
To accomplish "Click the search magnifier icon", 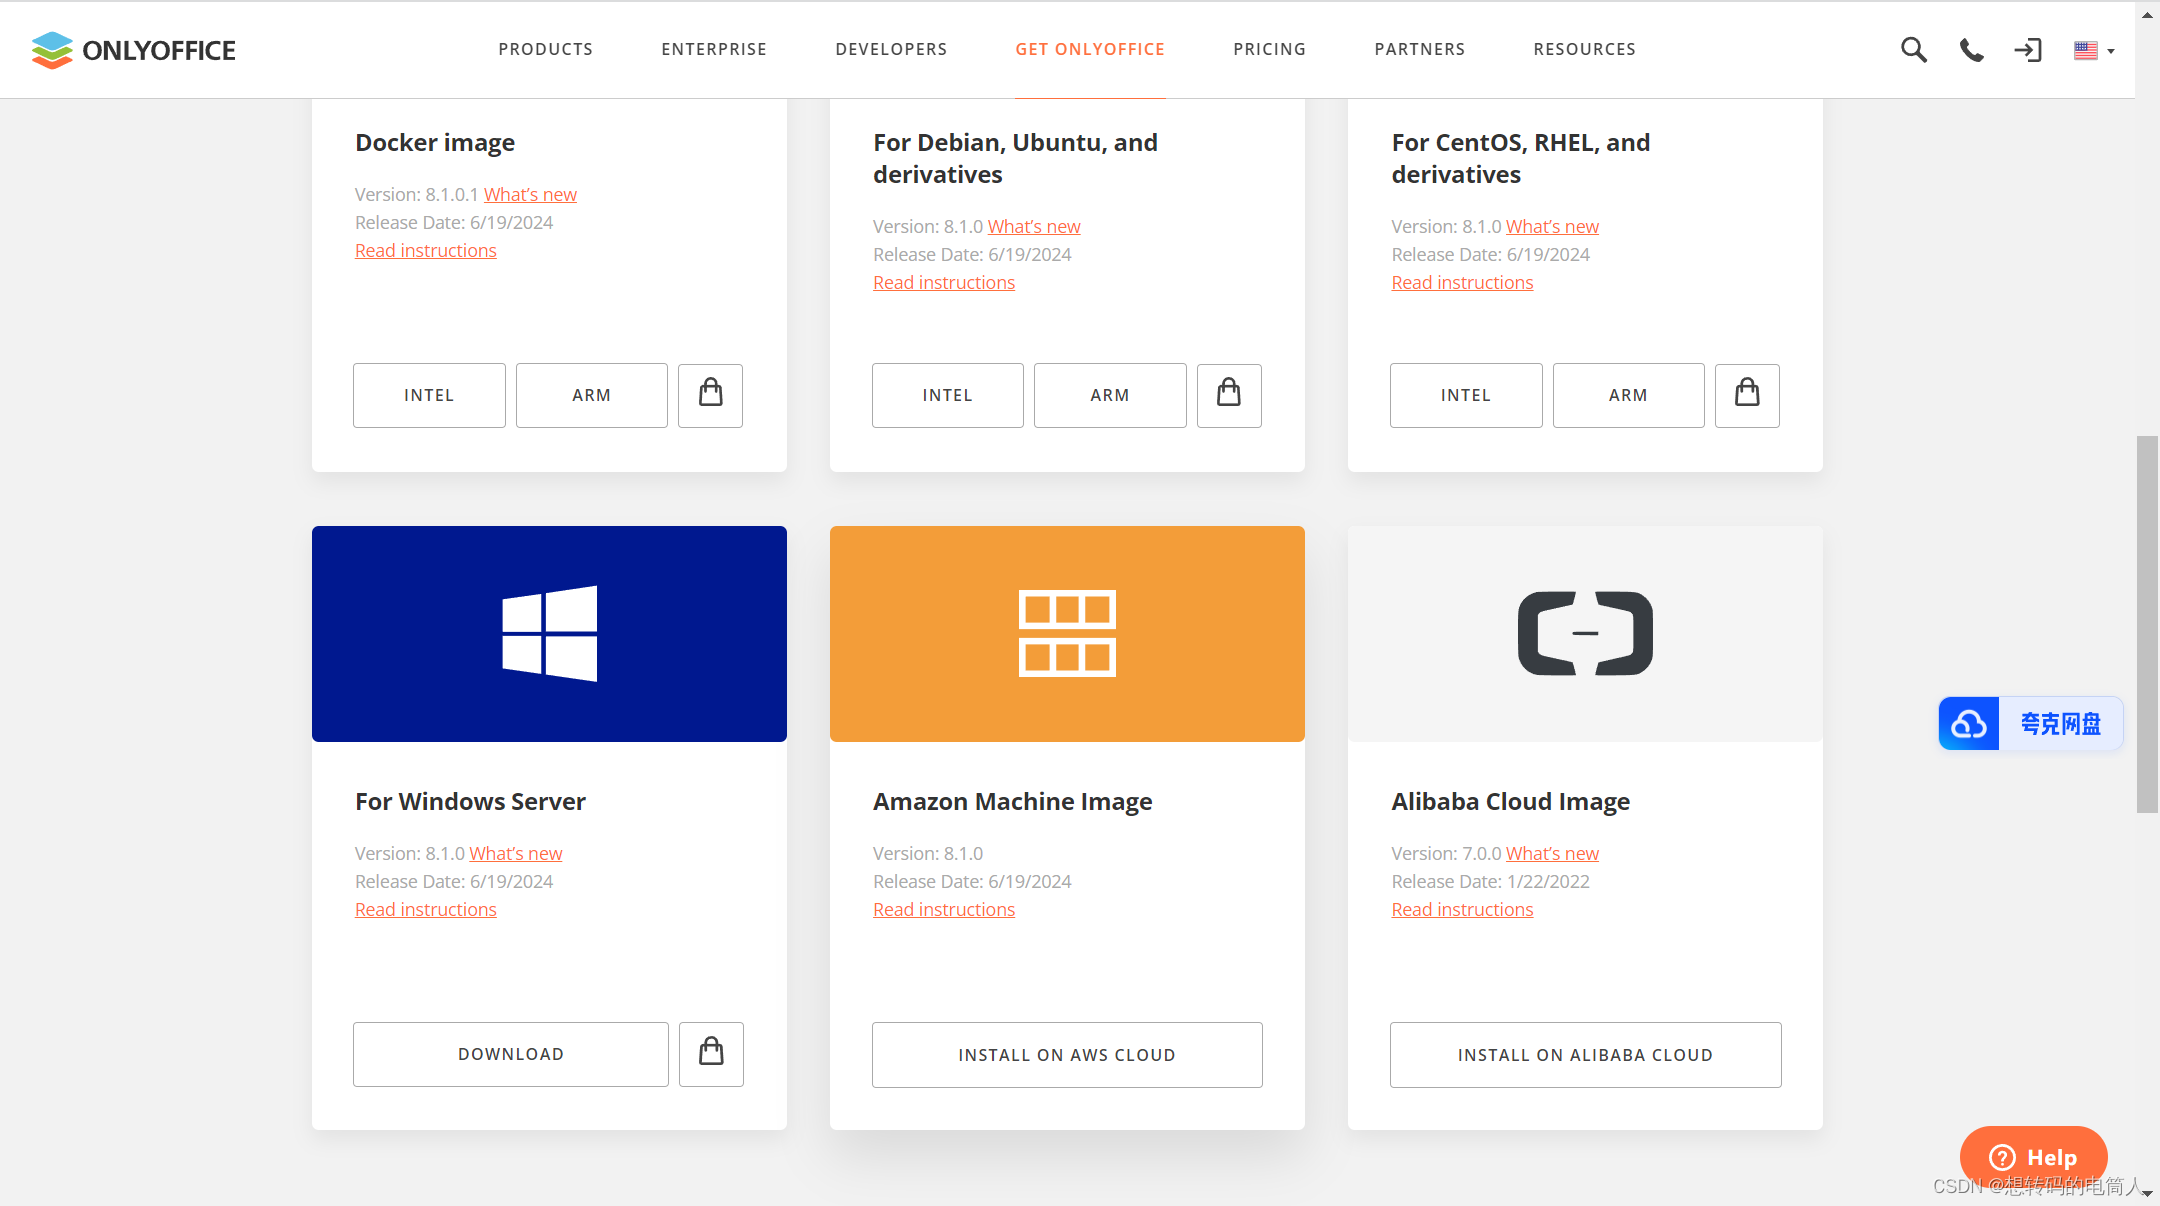I will tap(1913, 50).
